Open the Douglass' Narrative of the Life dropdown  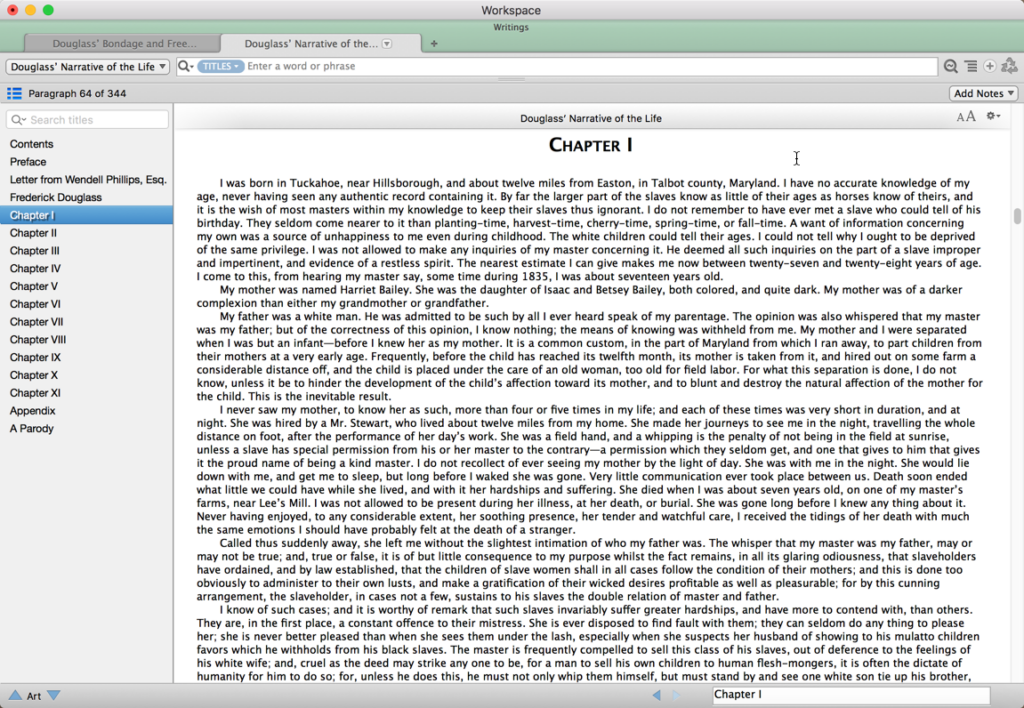click(x=87, y=65)
